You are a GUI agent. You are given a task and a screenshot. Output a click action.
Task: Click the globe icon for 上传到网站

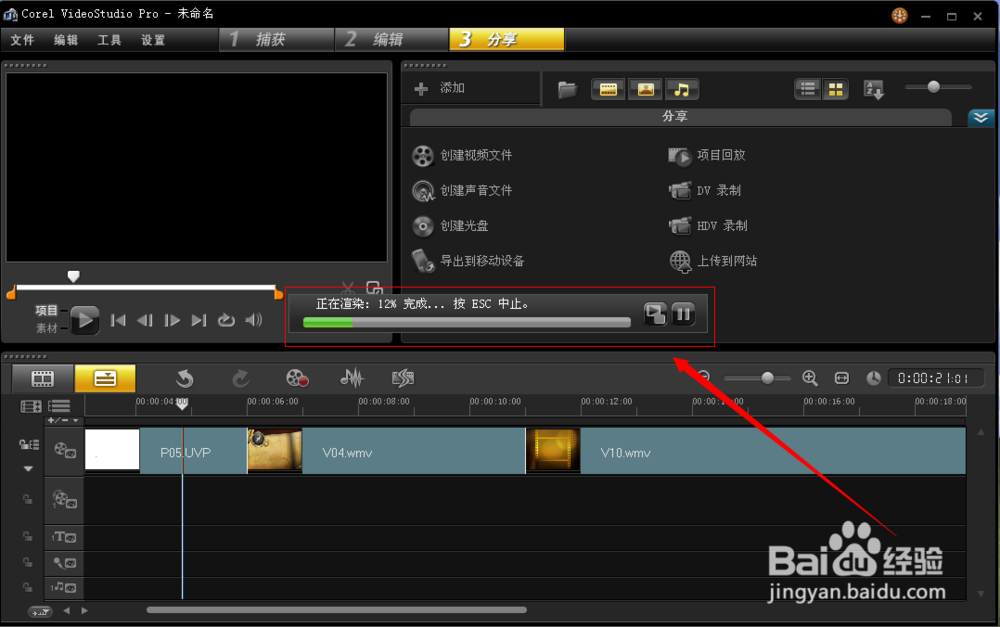point(680,262)
